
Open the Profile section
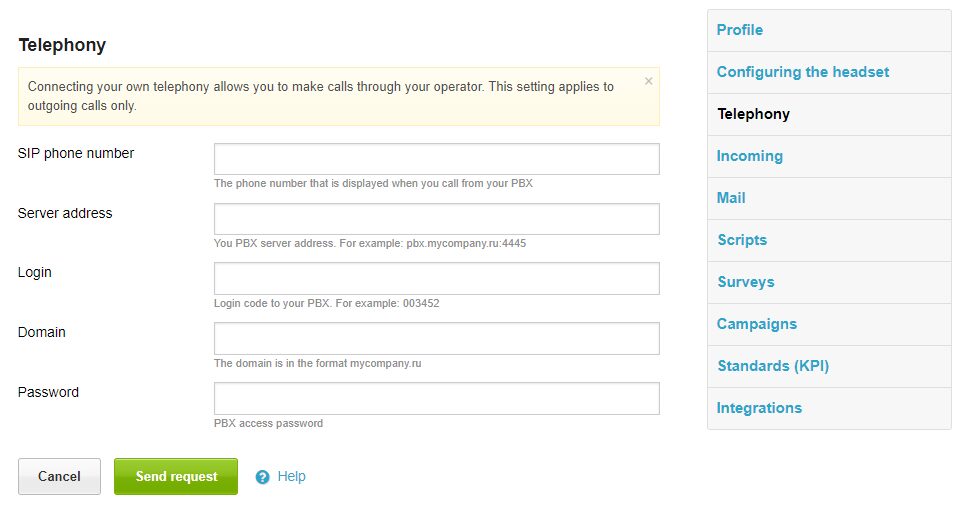[740, 30]
